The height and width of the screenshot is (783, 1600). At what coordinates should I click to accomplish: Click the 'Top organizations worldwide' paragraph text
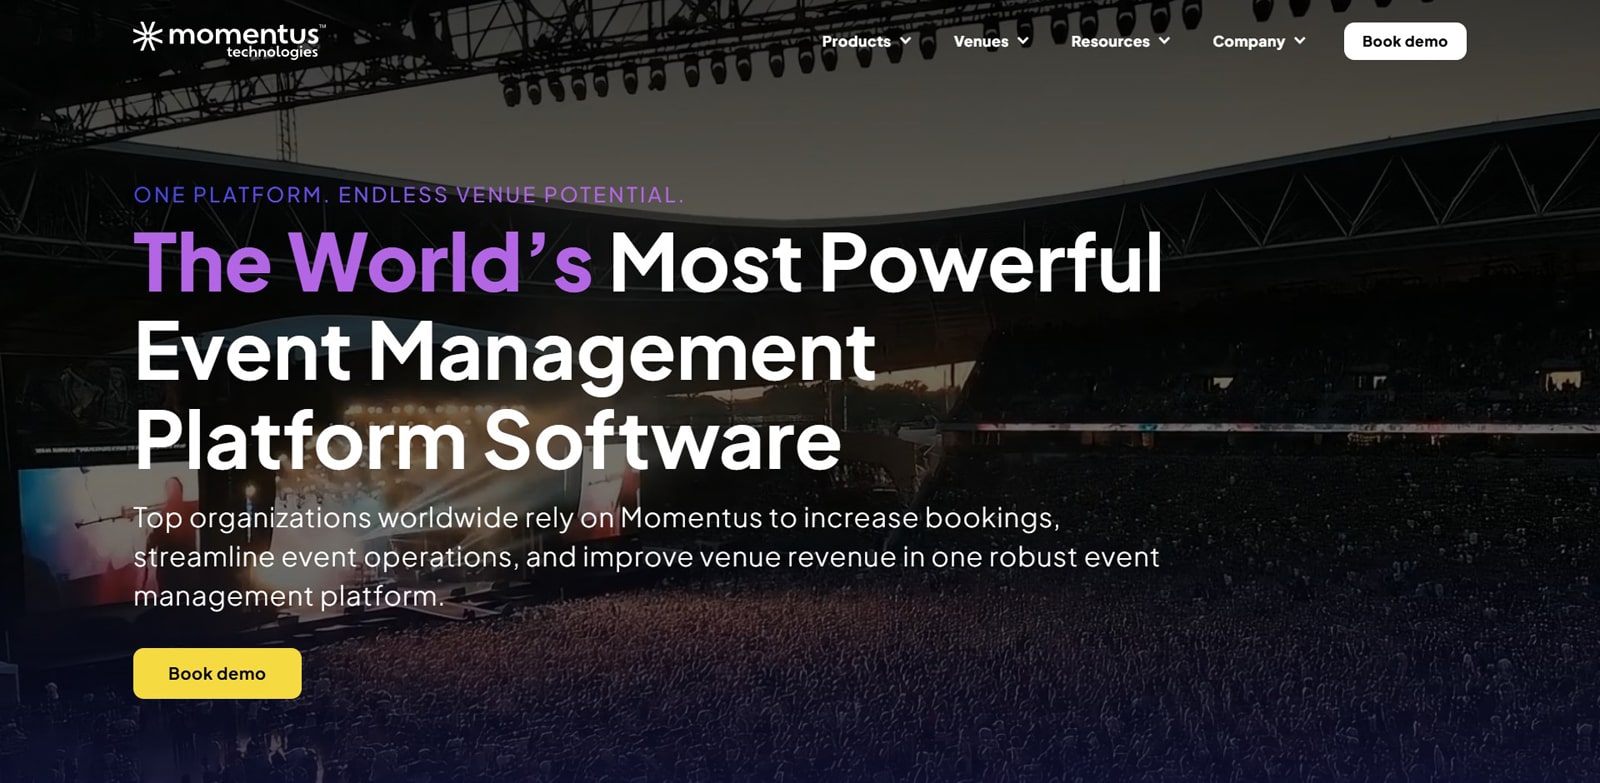[x=647, y=557]
